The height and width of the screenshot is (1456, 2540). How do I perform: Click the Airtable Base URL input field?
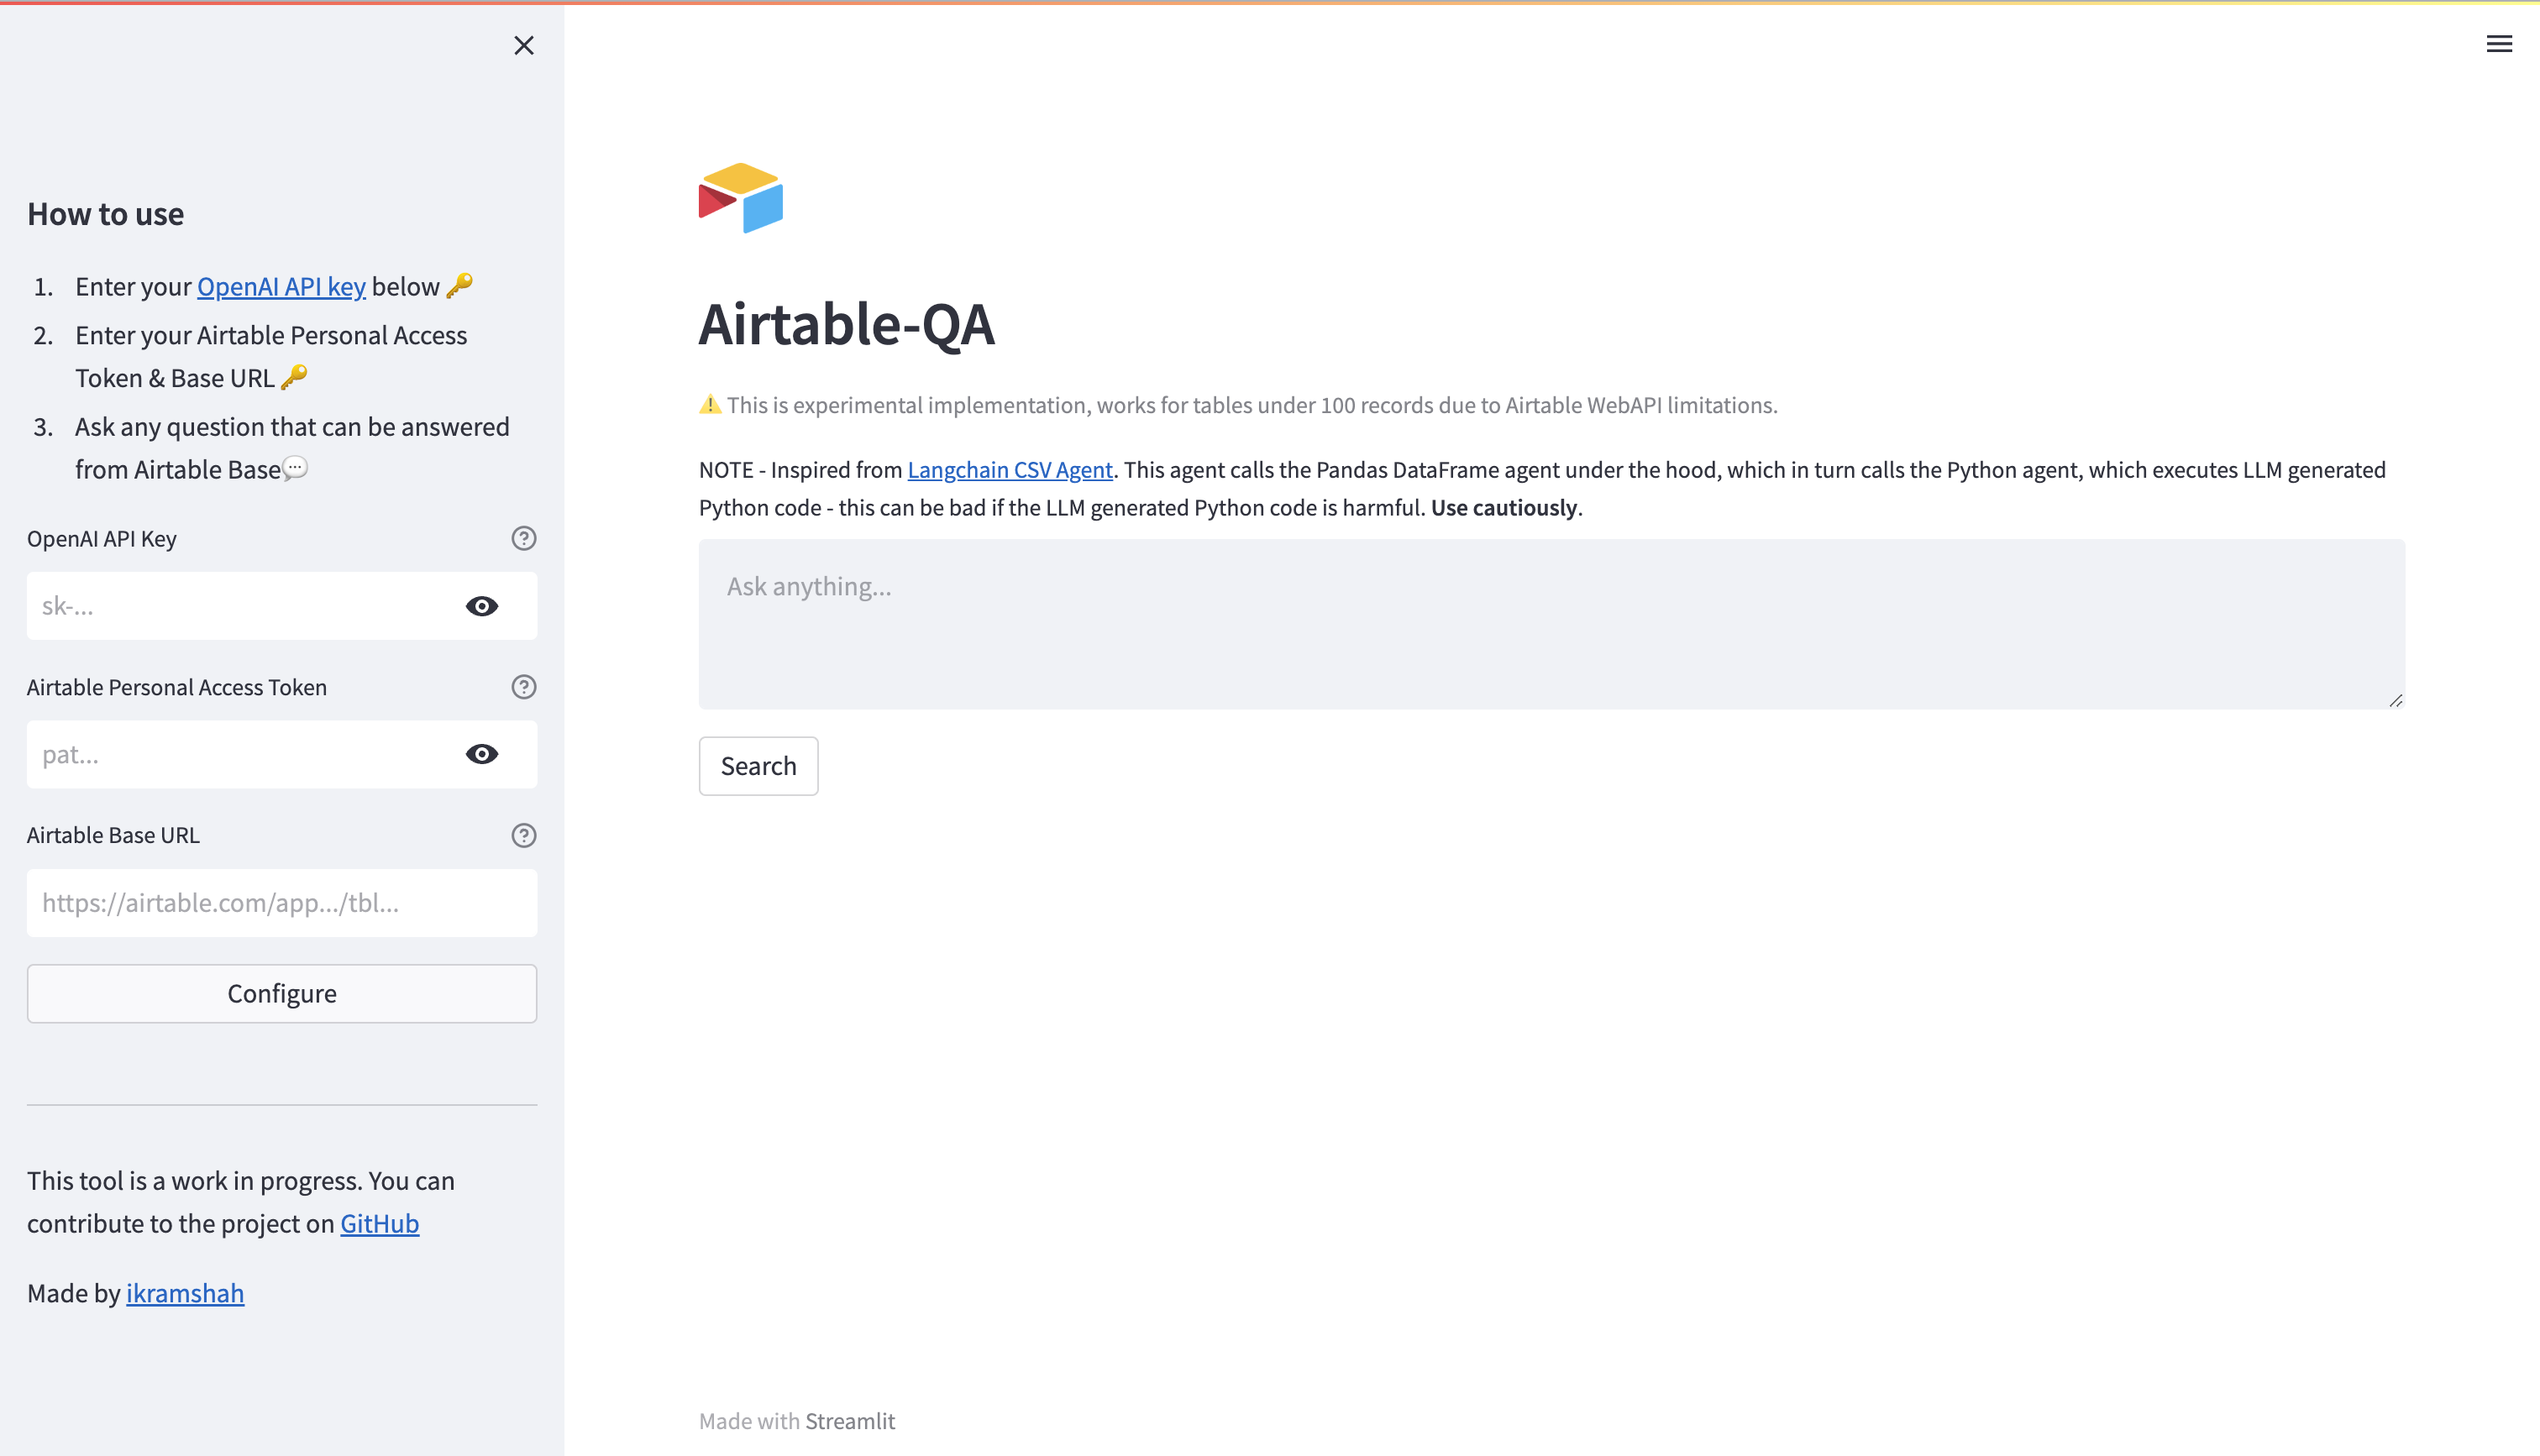(281, 902)
